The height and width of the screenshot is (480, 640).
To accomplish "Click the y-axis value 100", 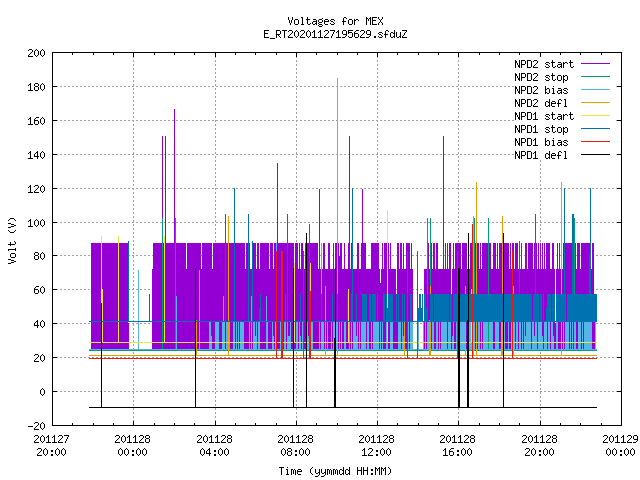I will (x=36, y=222).
